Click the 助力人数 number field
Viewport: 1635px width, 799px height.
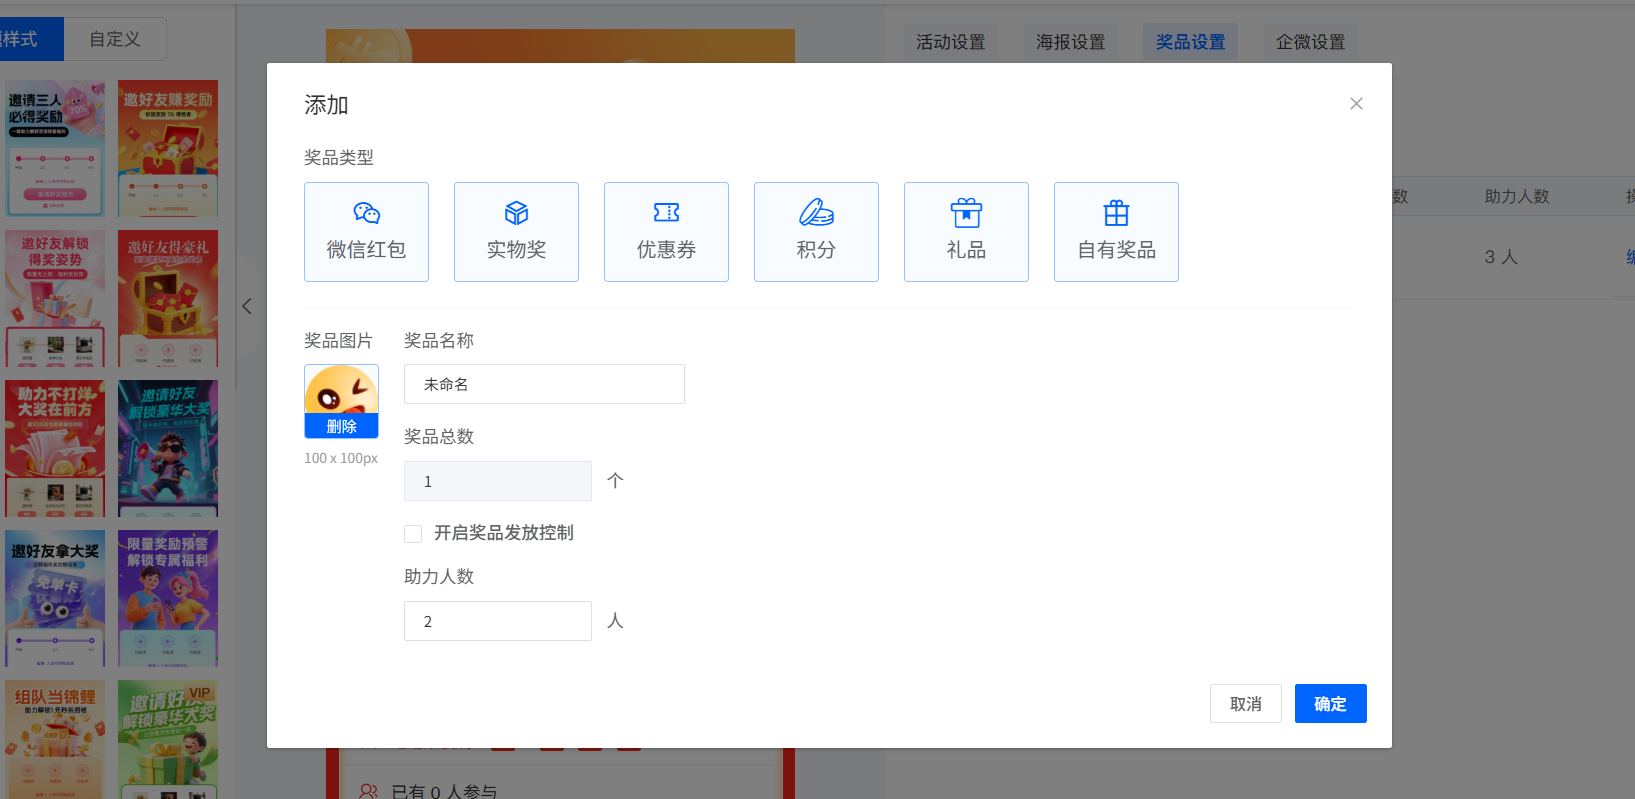pos(497,621)
